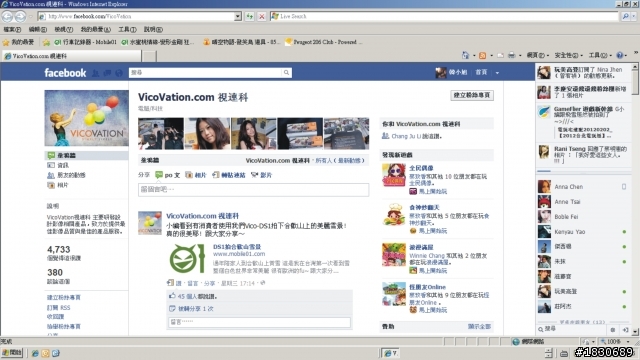Open the 檢視(V) menu
Viewport: 640px width, 360px height.
(x=63, y=29)
